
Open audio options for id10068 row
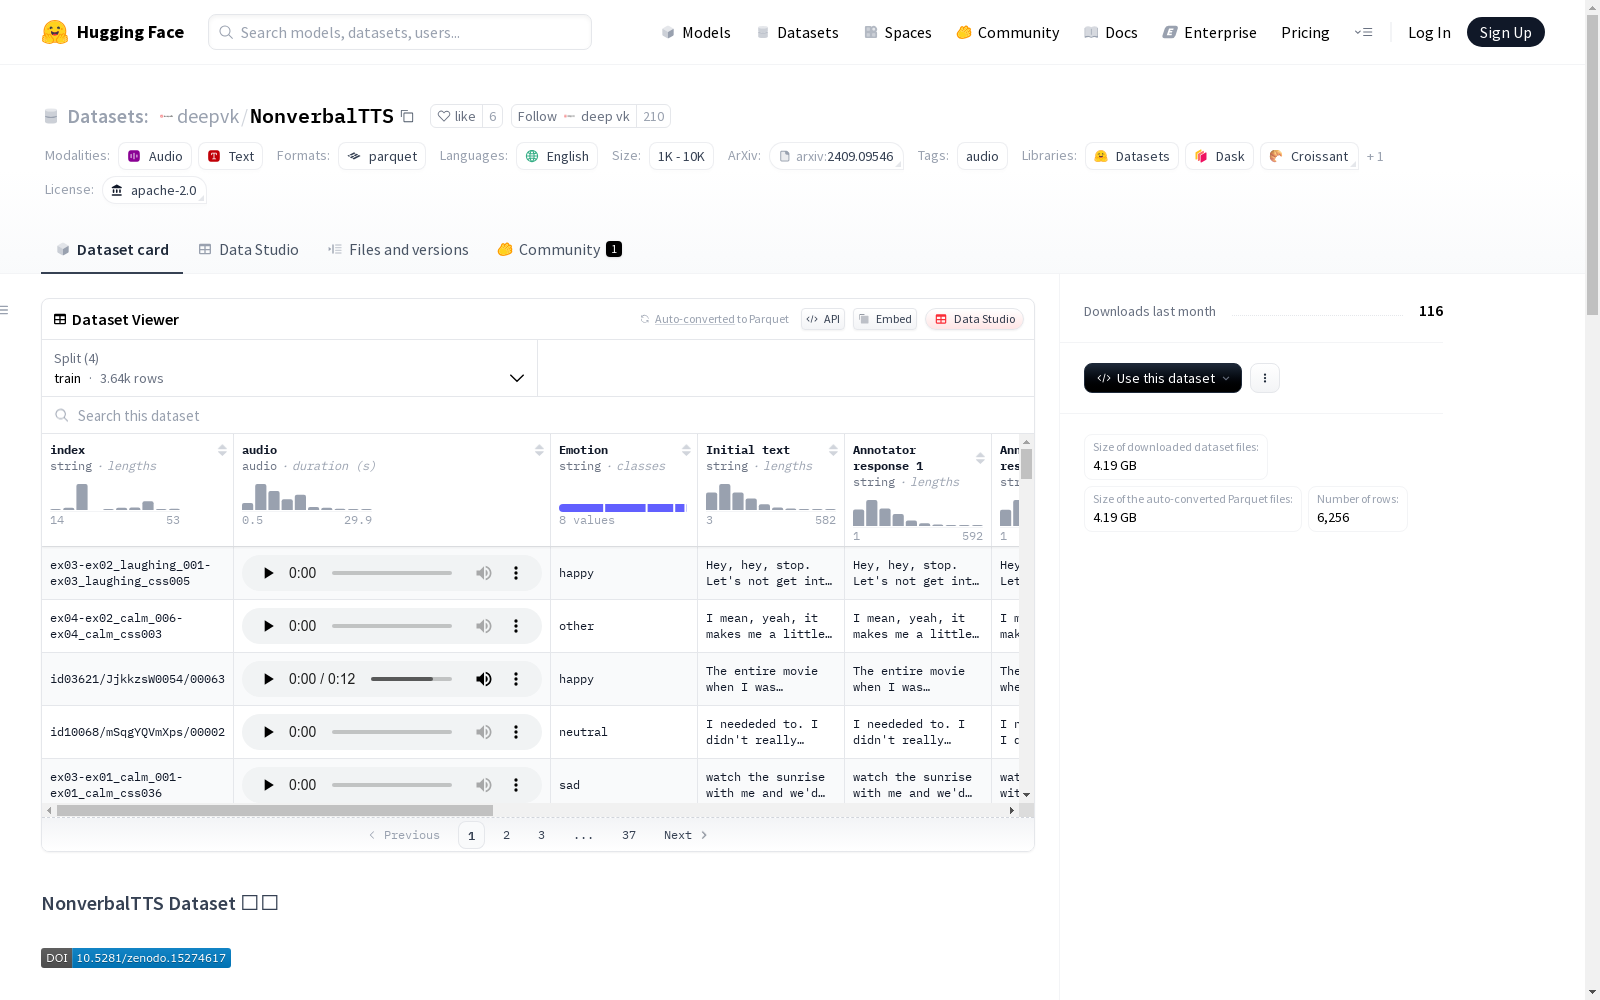click(516, 732)
